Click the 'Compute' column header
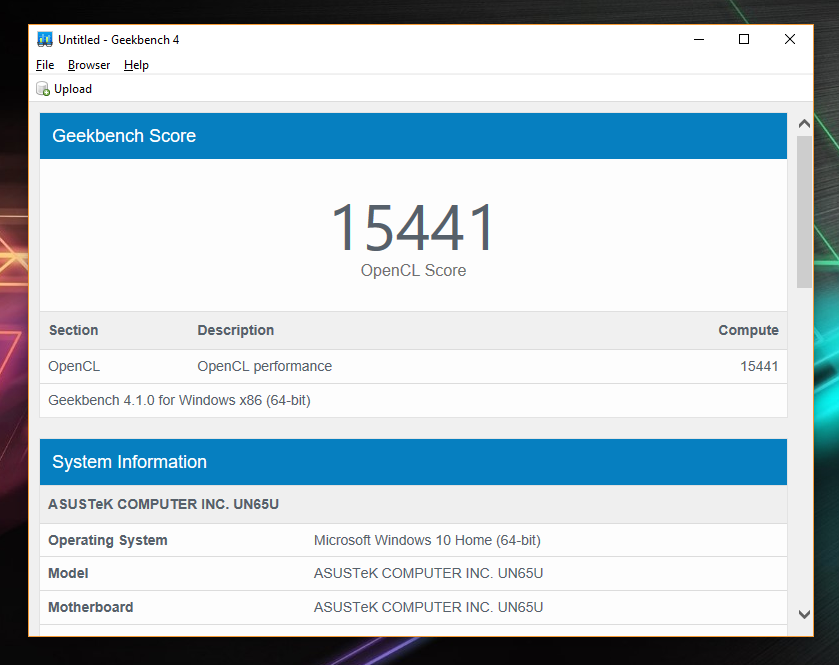 (748, 330)
